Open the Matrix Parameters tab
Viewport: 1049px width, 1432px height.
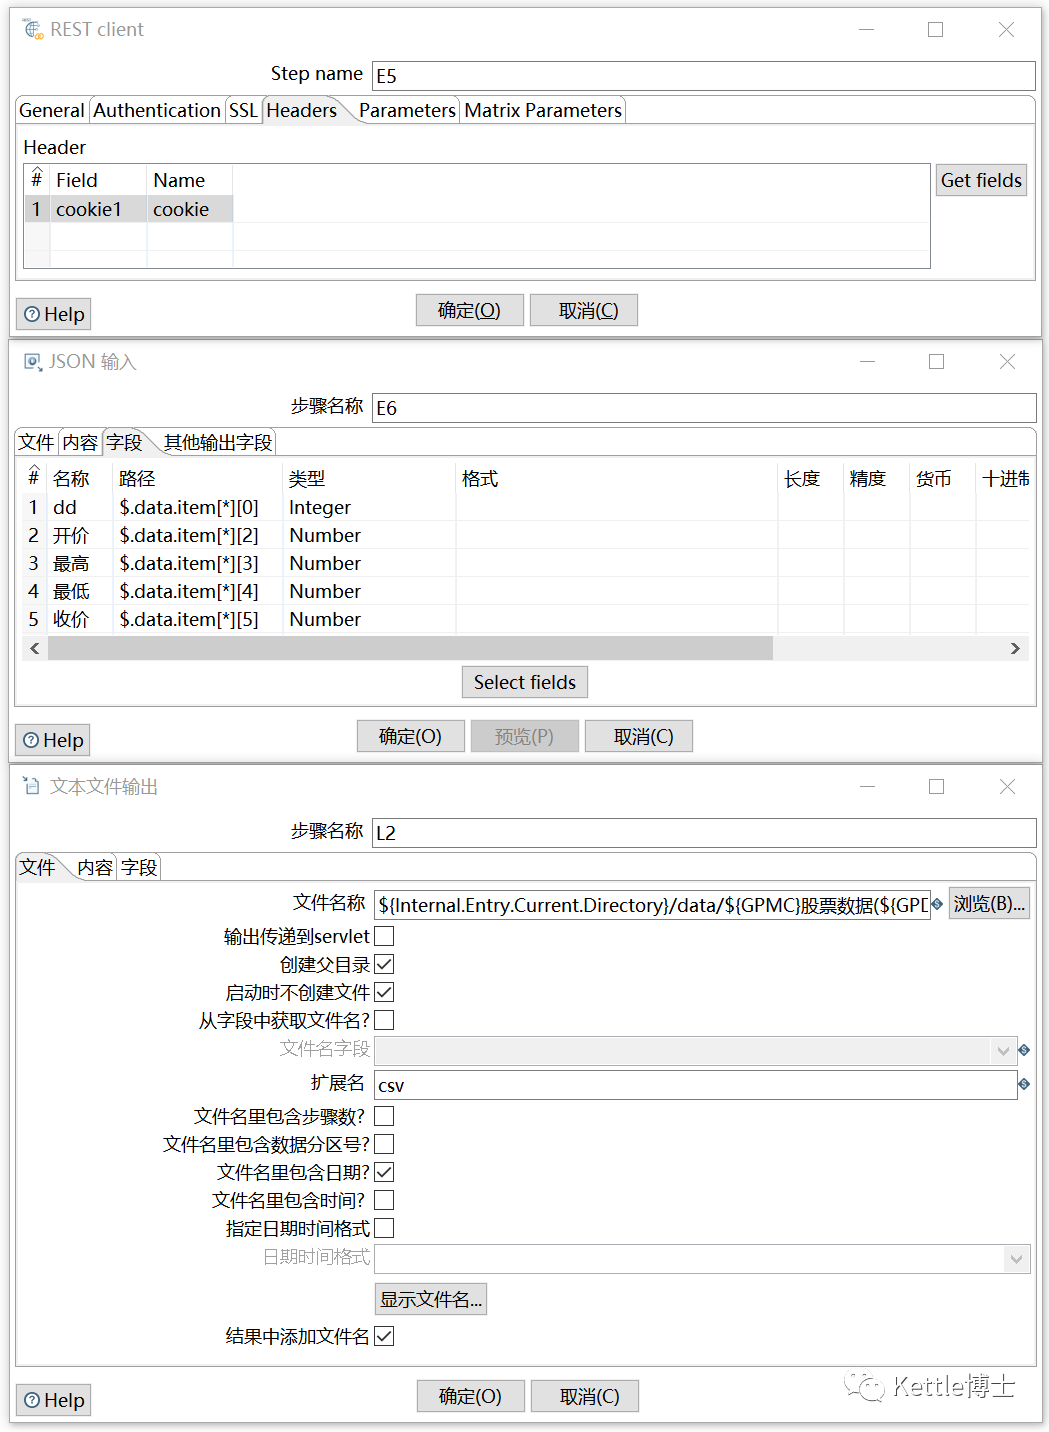543,110
